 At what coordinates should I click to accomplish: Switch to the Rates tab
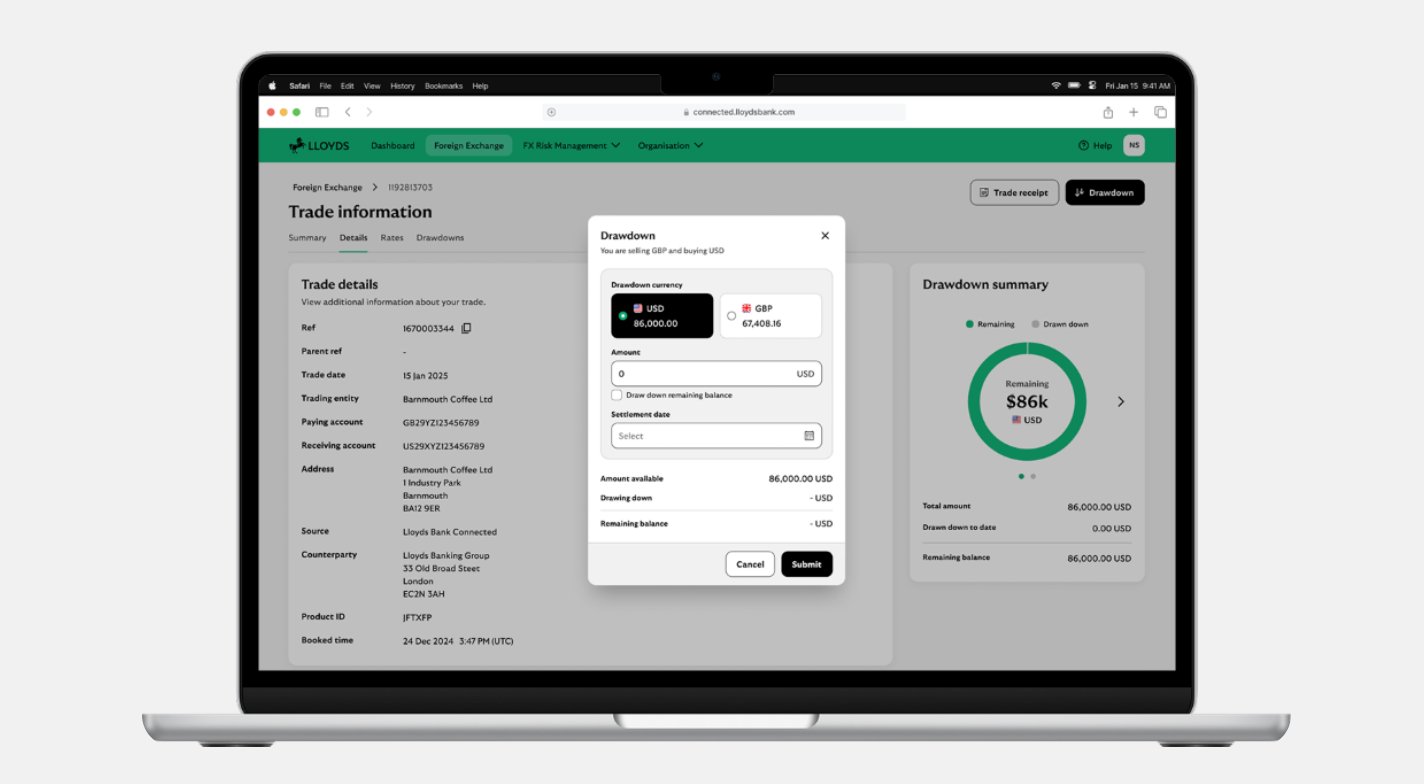click(x=391, y=237)
